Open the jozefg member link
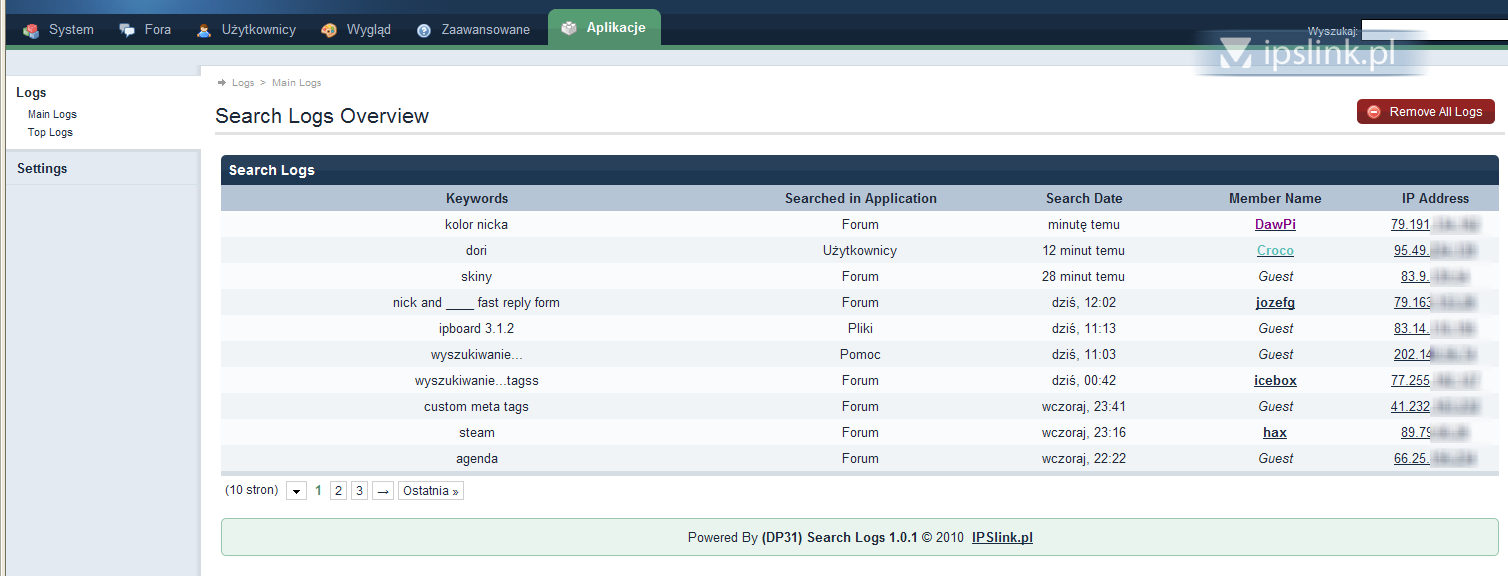Image resolution: width=1508 pixels, height=576 pixels. (x=1275, y=303)
